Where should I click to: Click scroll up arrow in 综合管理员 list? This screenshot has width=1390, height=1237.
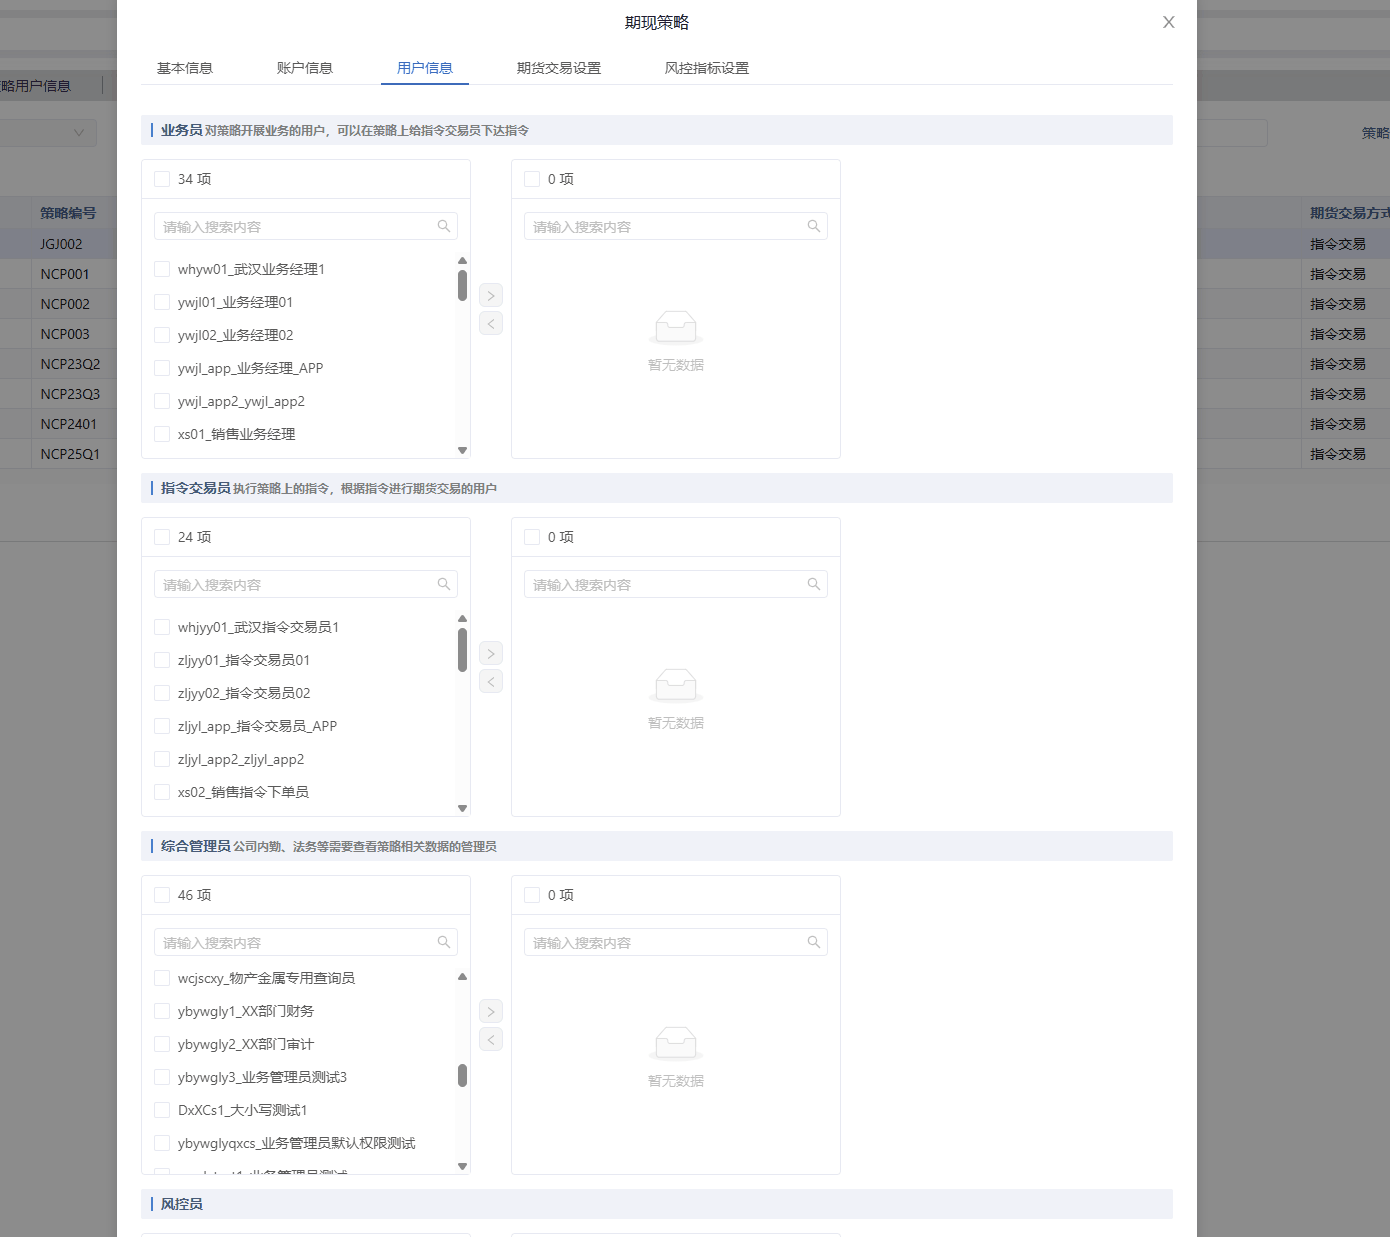(462, 976)
